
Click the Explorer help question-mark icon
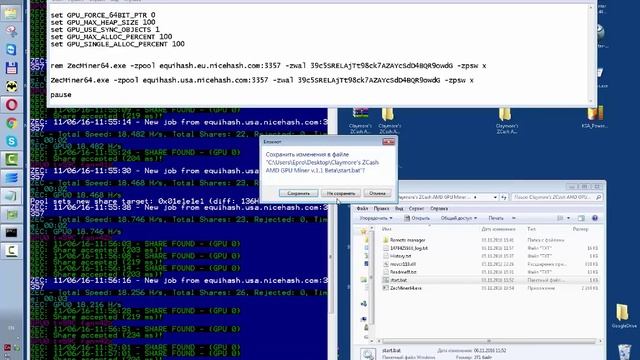[x=595, y=218]
